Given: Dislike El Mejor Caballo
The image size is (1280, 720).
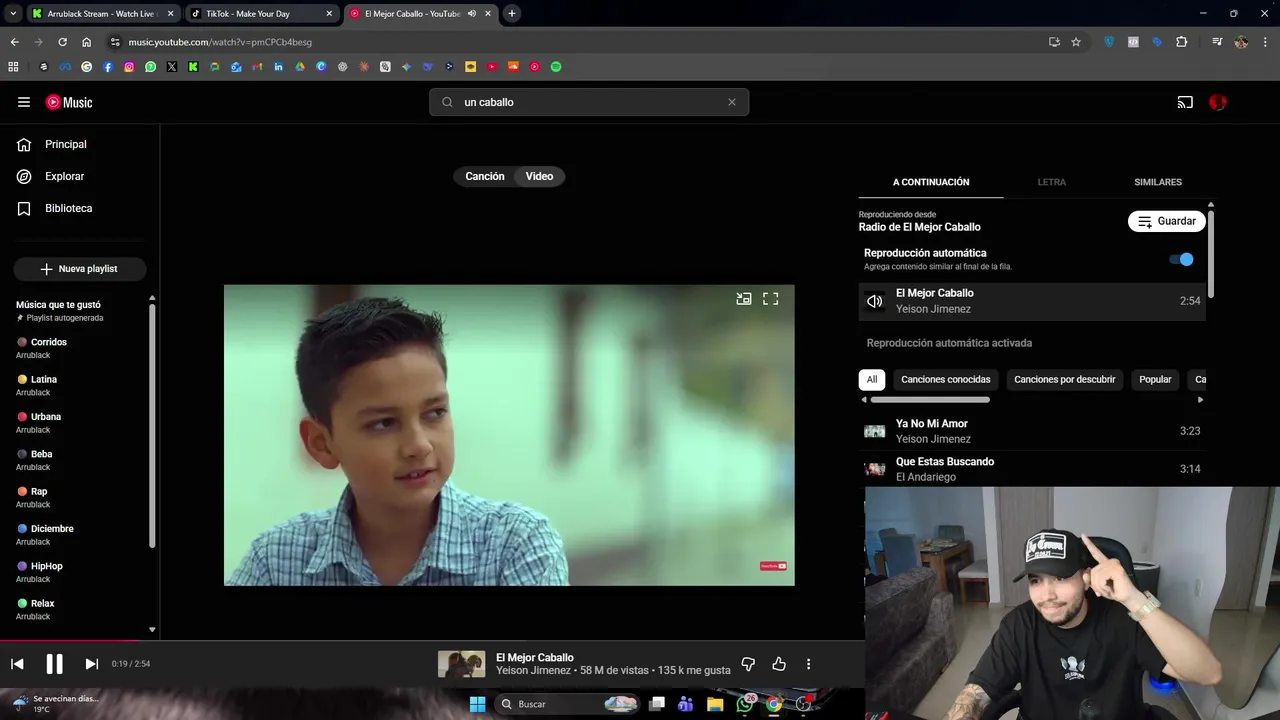Looking at the screenshot, I should pyautogui.click(x=748, y=664).
